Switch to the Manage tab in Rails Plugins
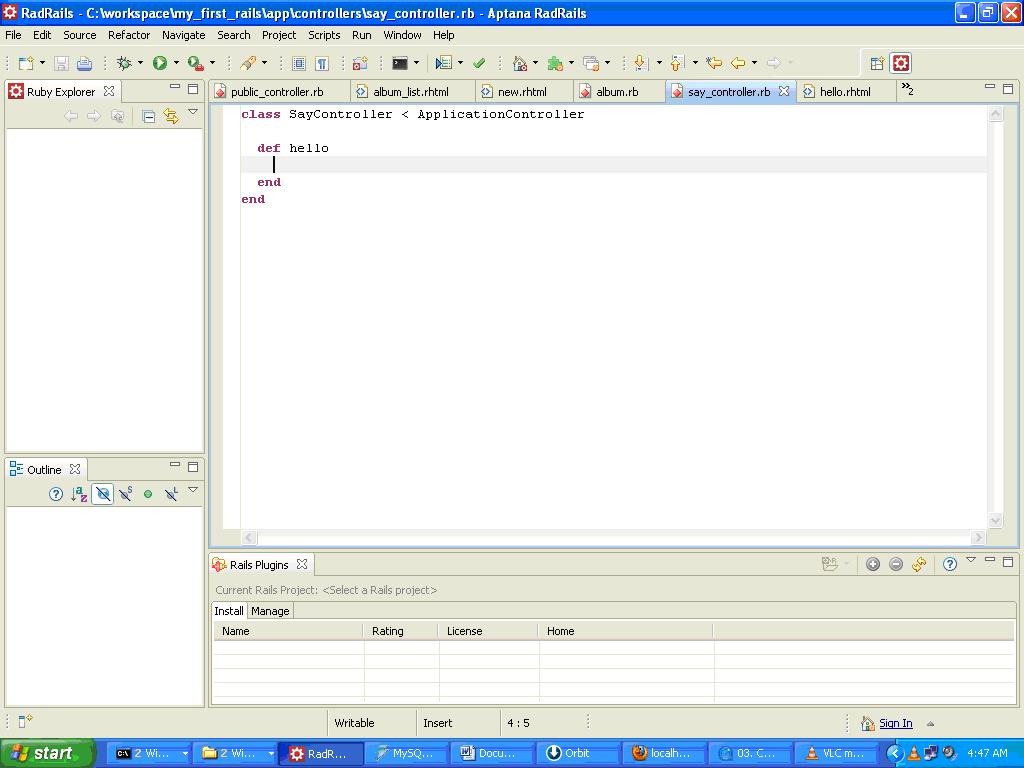Viewport: 1024px width, 768px height. click(x=270, y=611)
